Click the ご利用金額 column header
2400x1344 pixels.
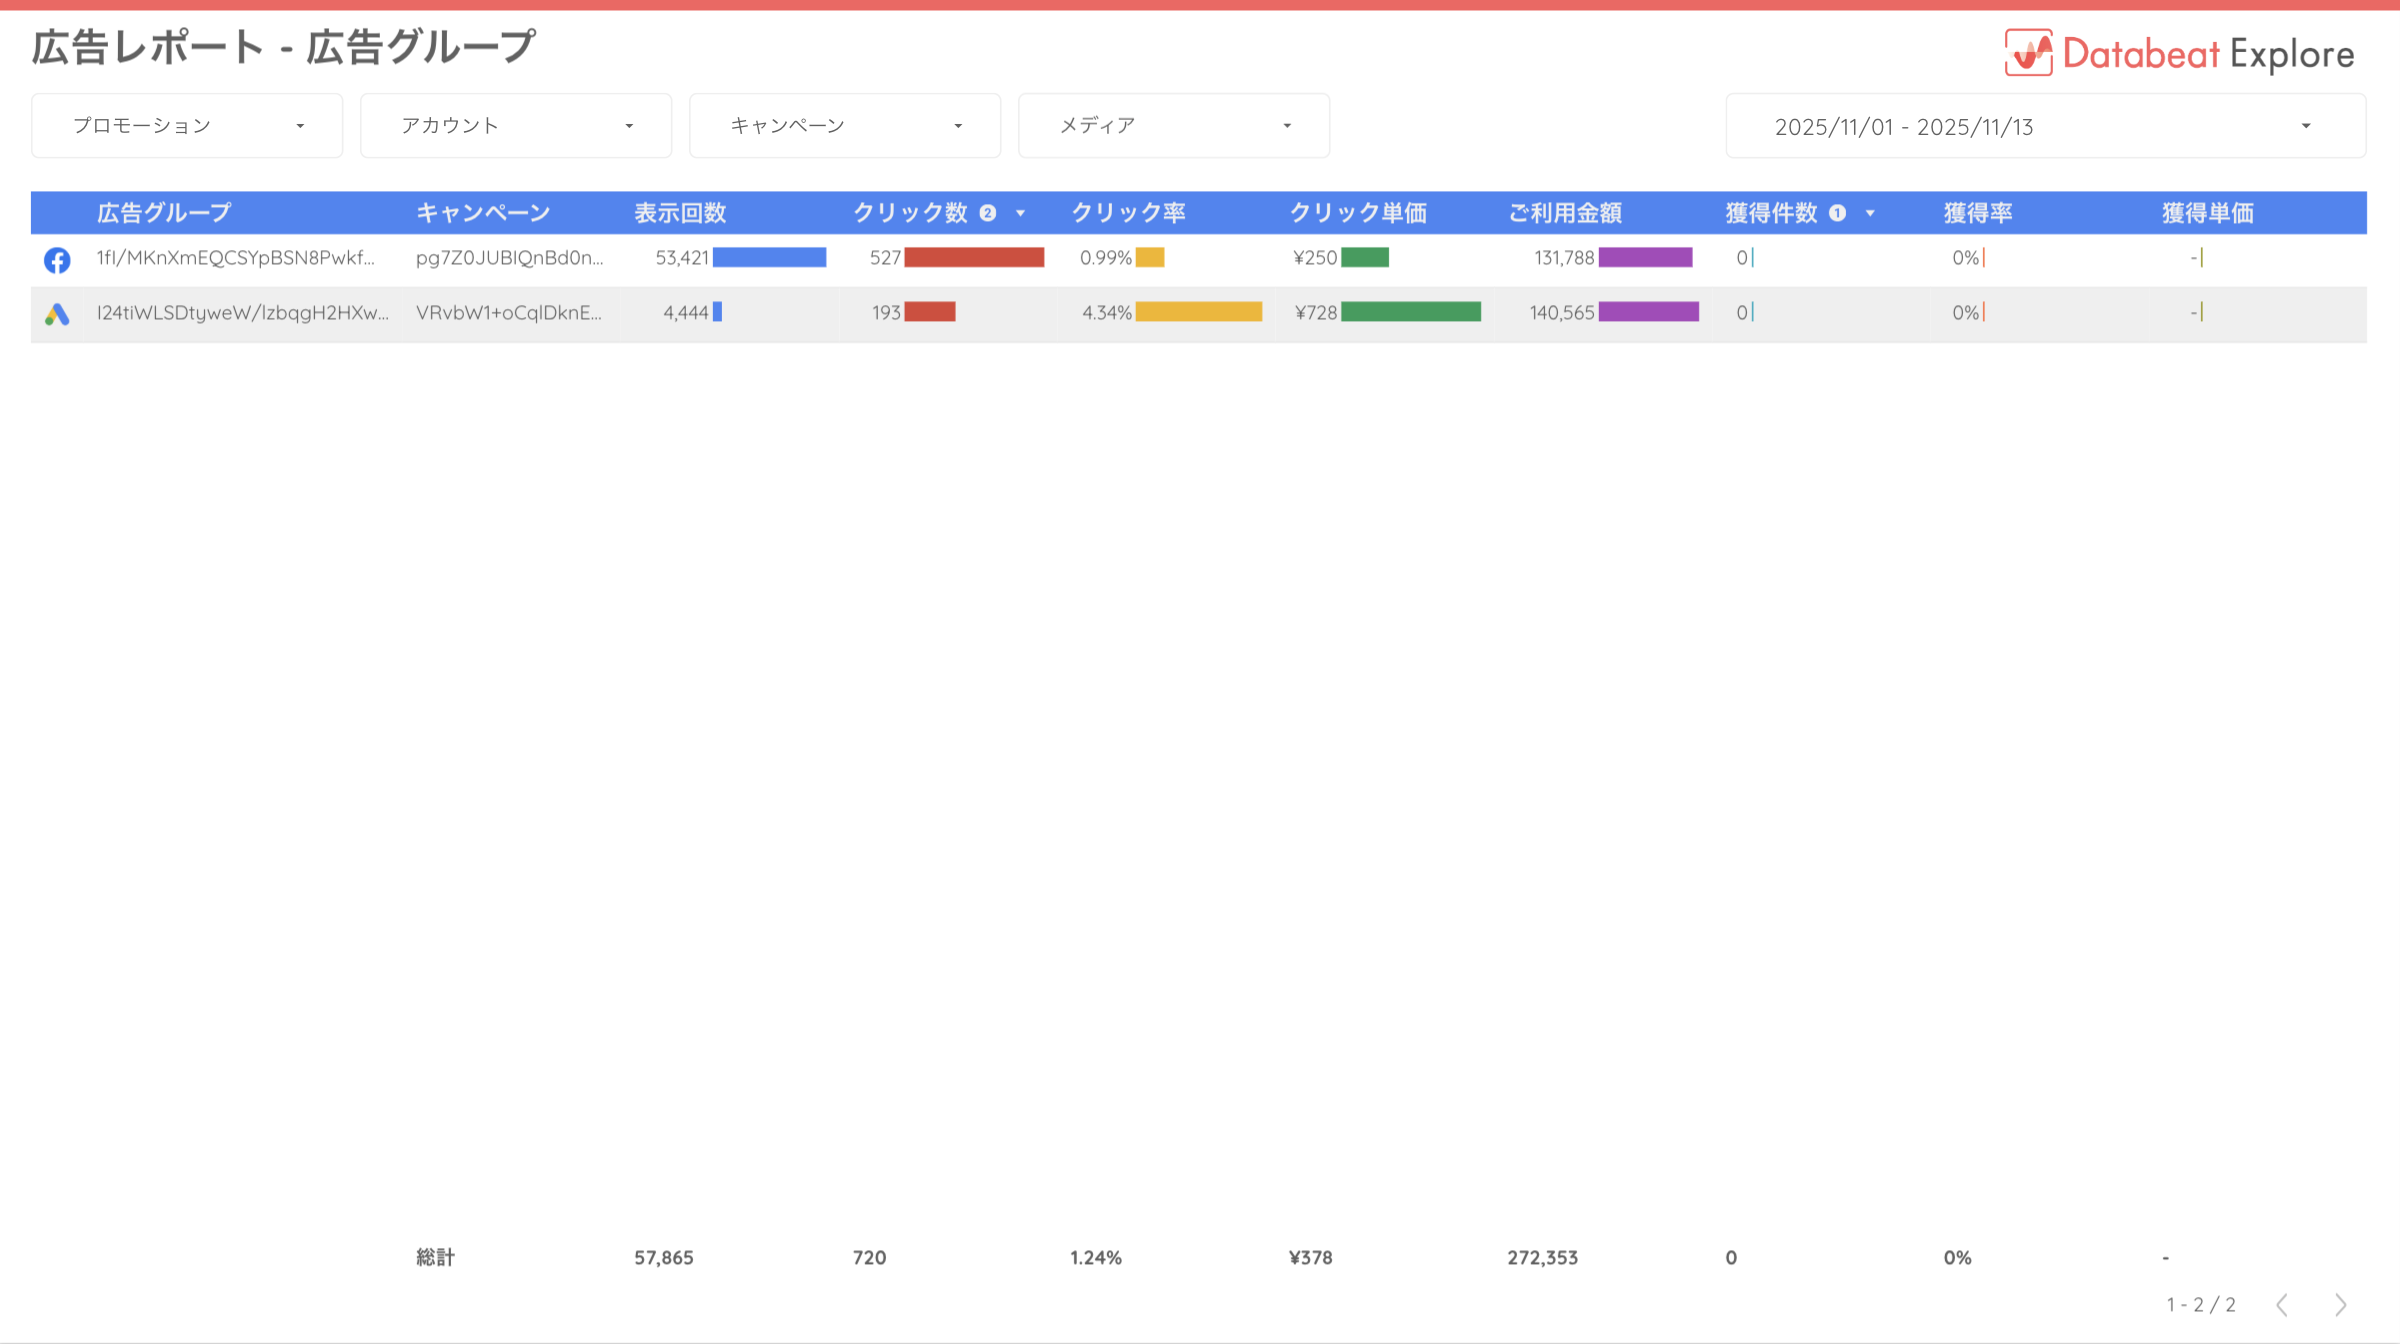[x=1565, y=213]
